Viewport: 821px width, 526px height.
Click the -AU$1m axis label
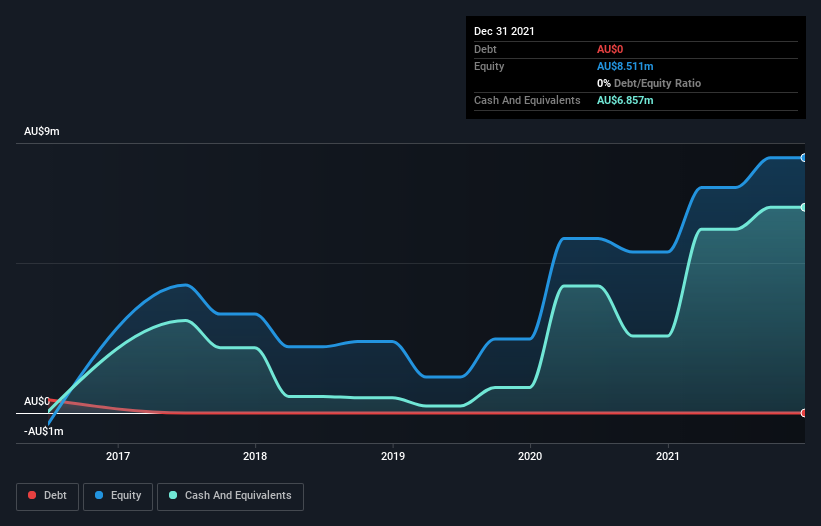43,431
